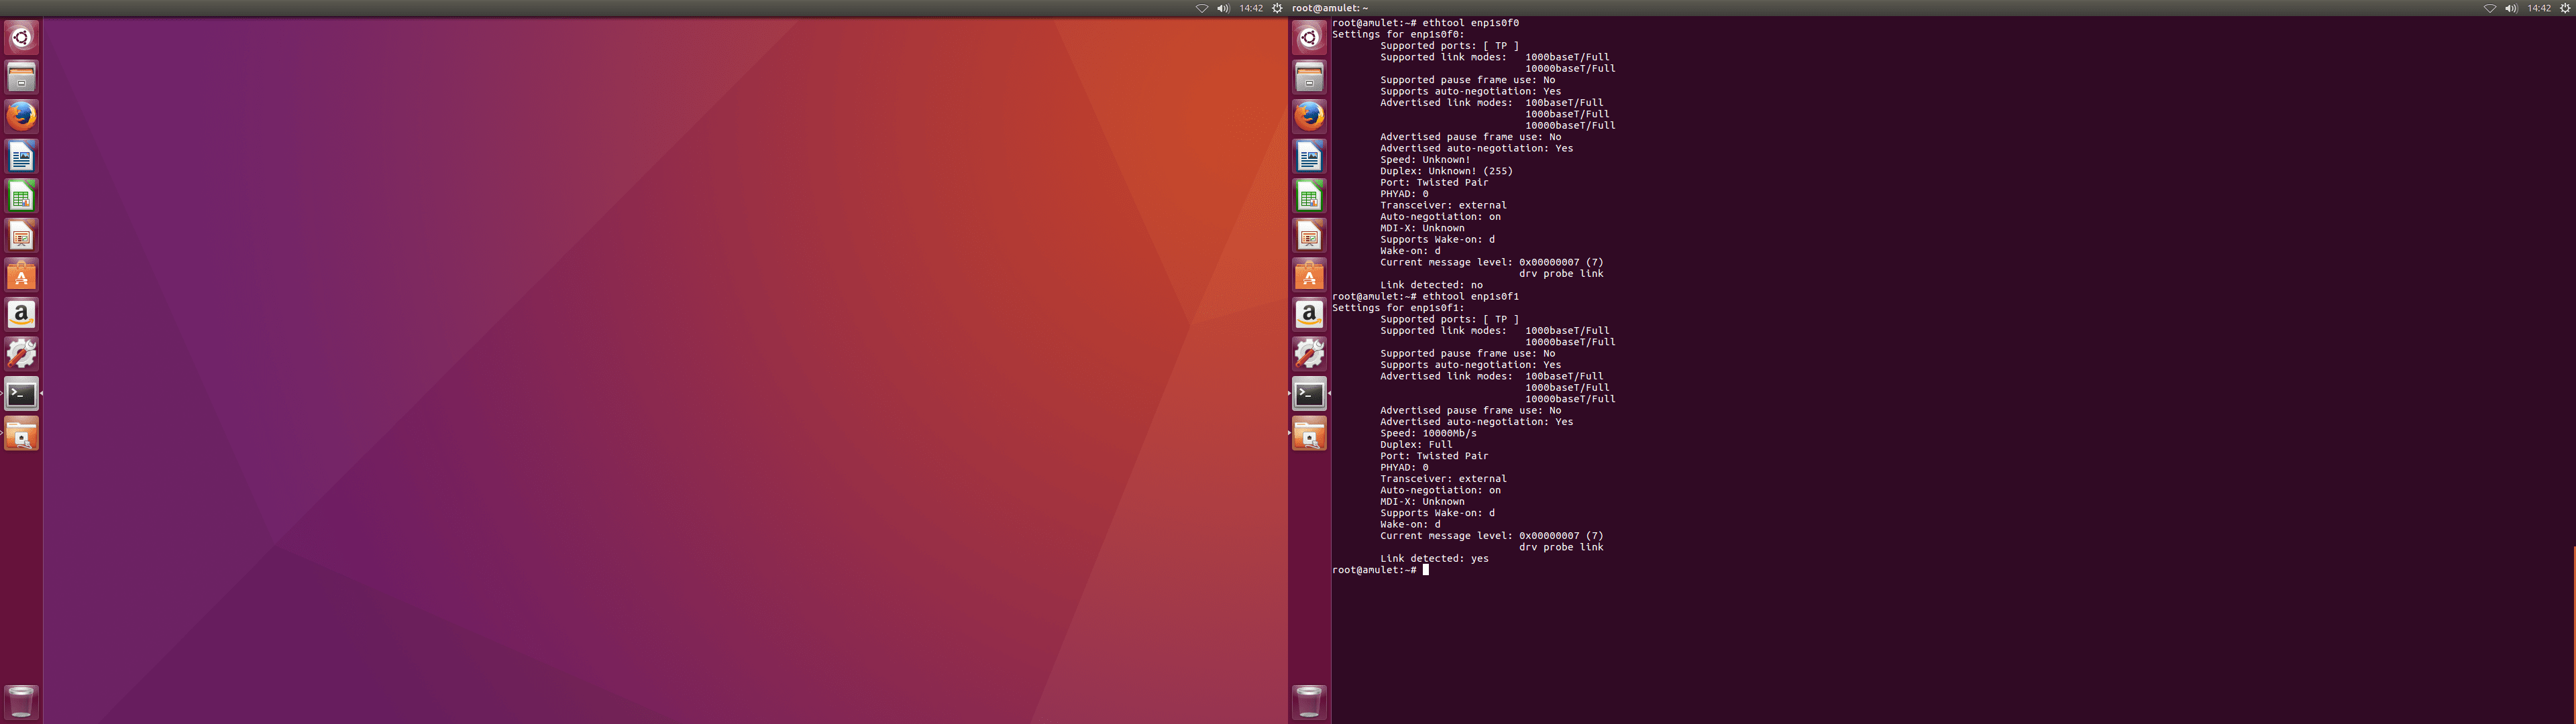Image resolution: width=2576 pixels, height=724 pixels.
Task: Open LibreOffice Calc in launcher beside the terminal
Action: (1309, 196)
